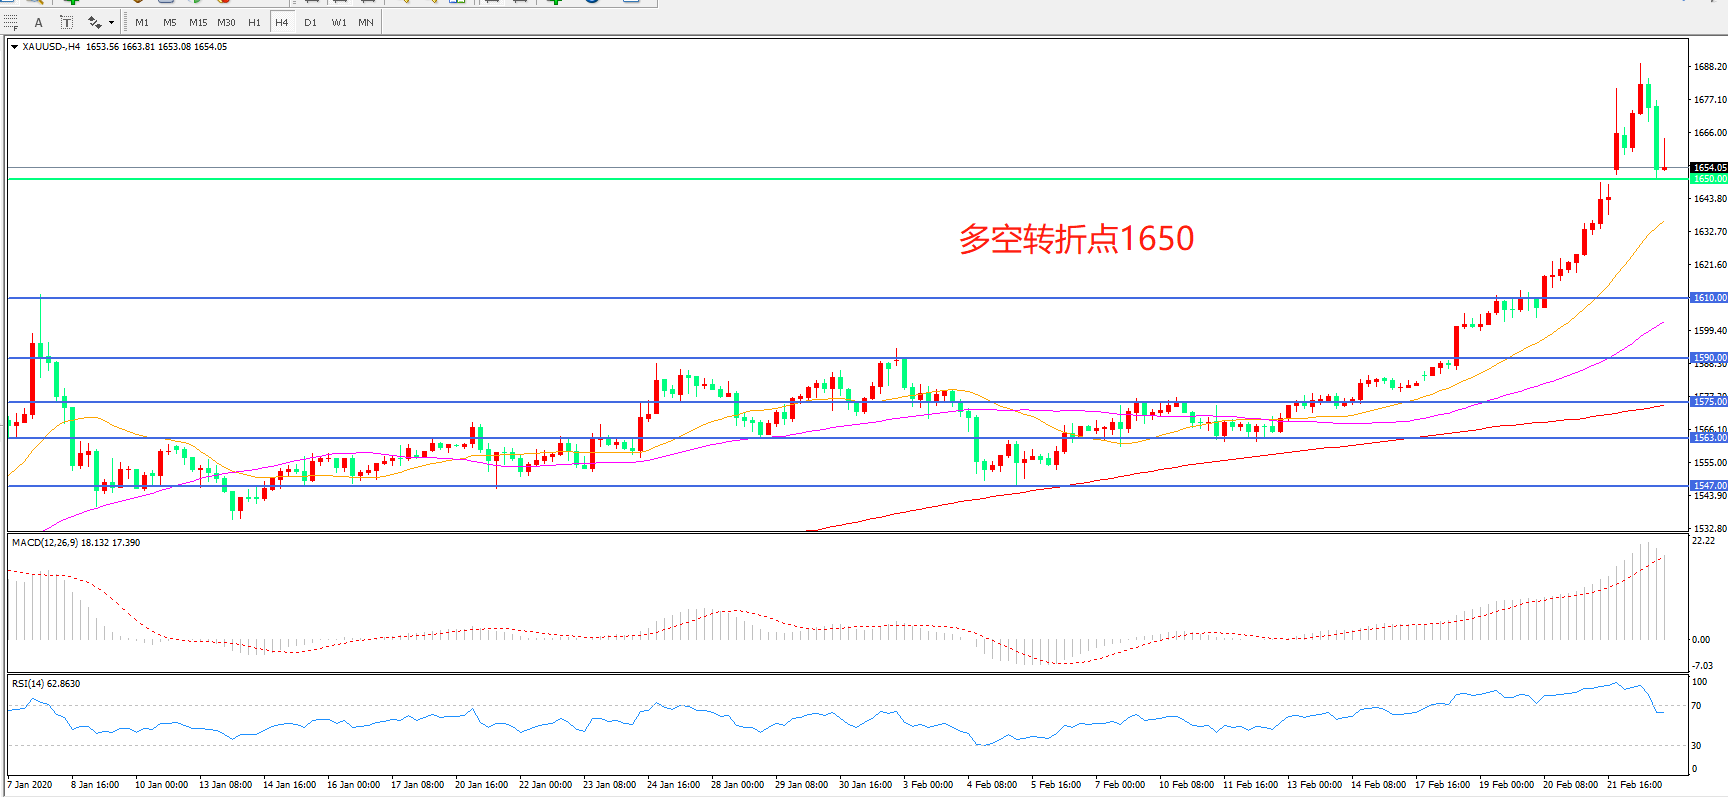Enable the M15 timeframe
Screen dimensions: 1728x797
tap(198, 22)
